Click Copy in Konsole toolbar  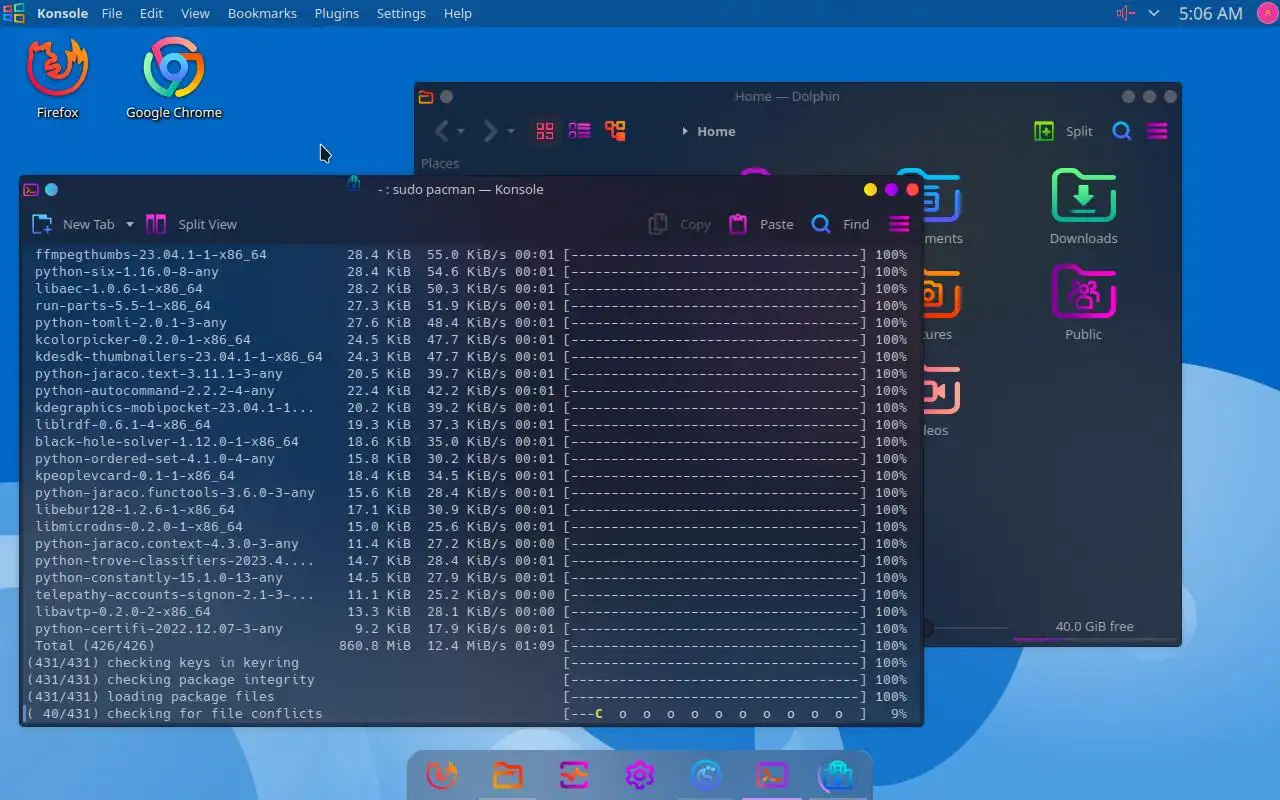pyautogui.click(x=679, y=224)
